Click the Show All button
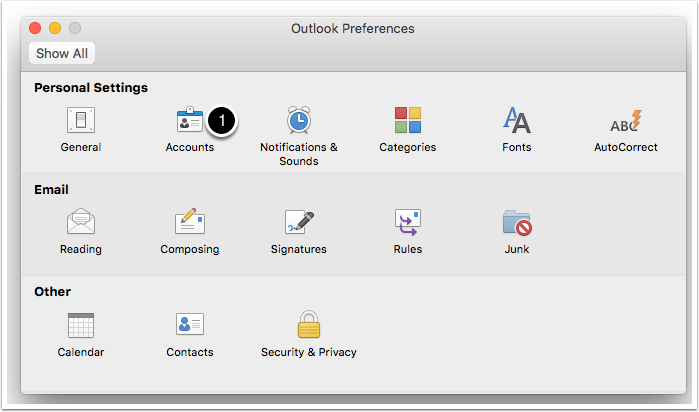This screenshot has height=412, width=699. (x=62, y=53)
